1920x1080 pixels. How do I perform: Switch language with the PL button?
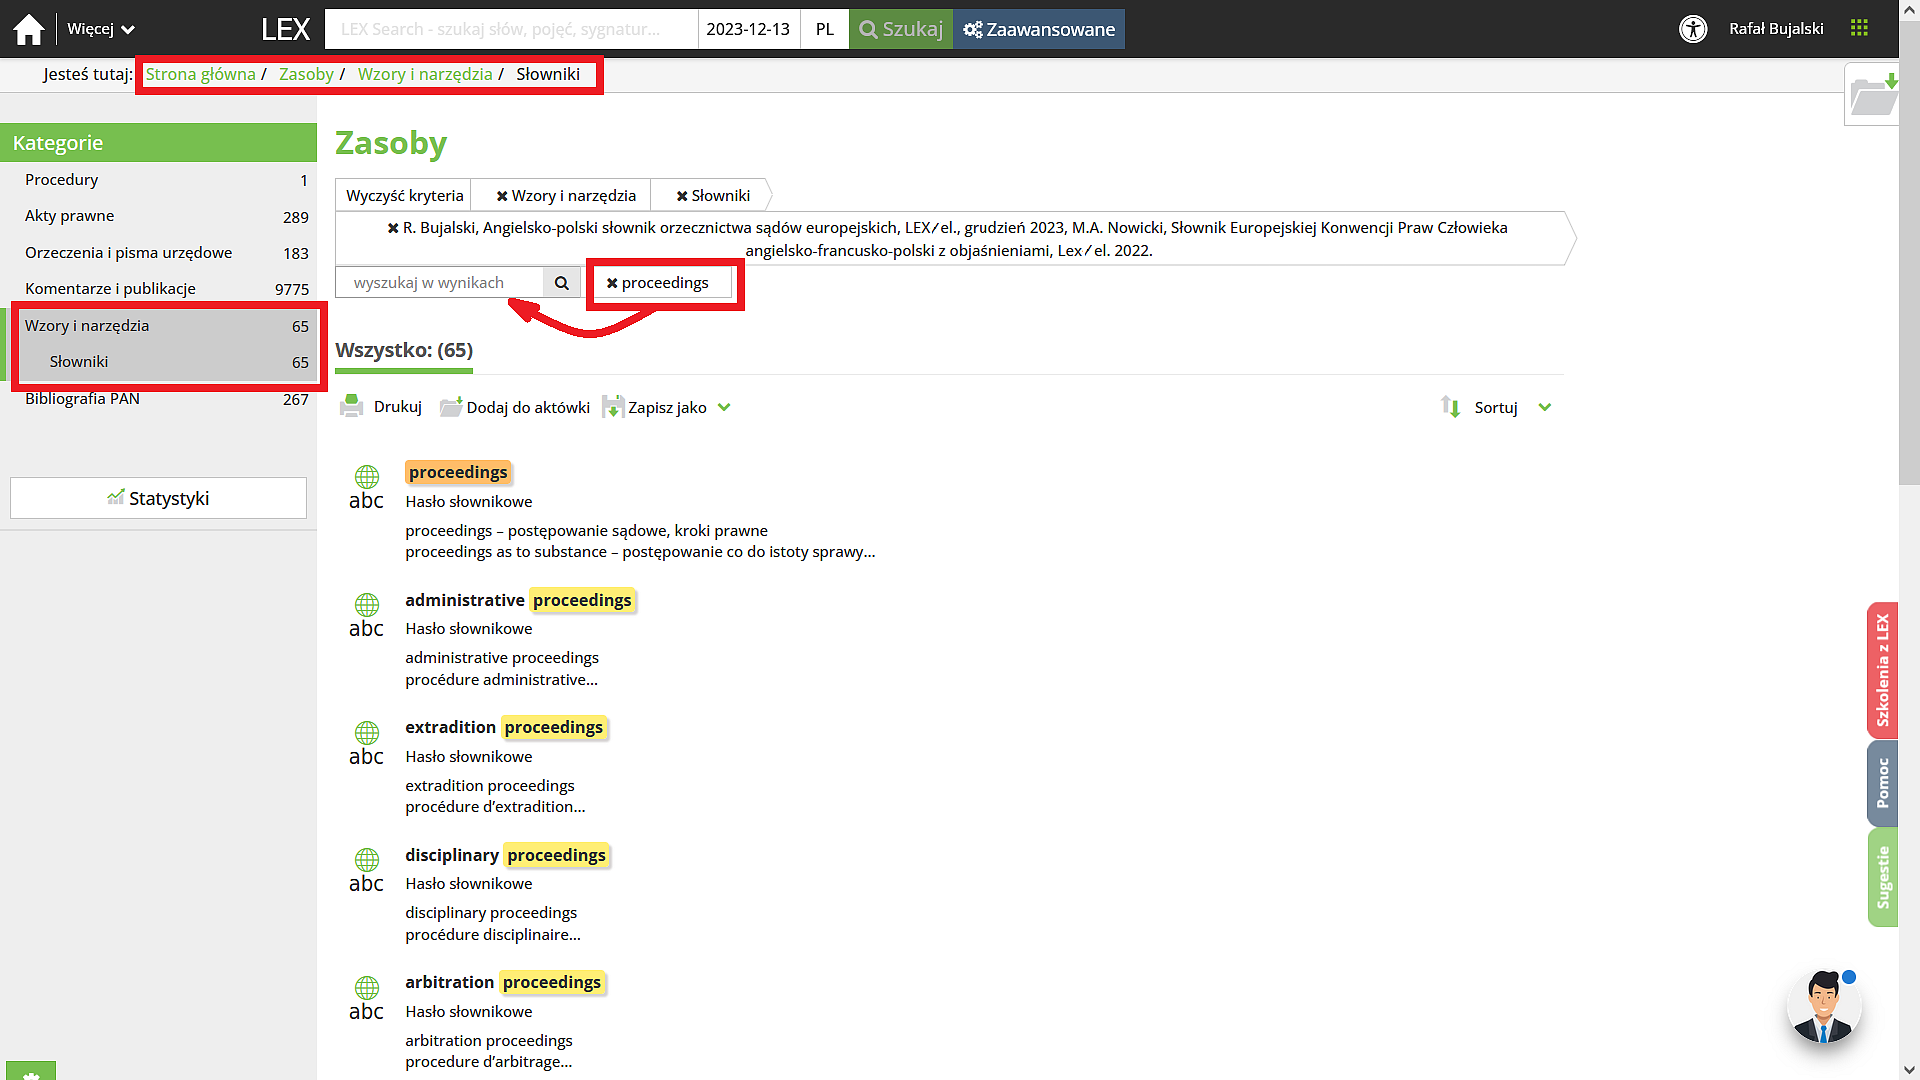(825, 29)
